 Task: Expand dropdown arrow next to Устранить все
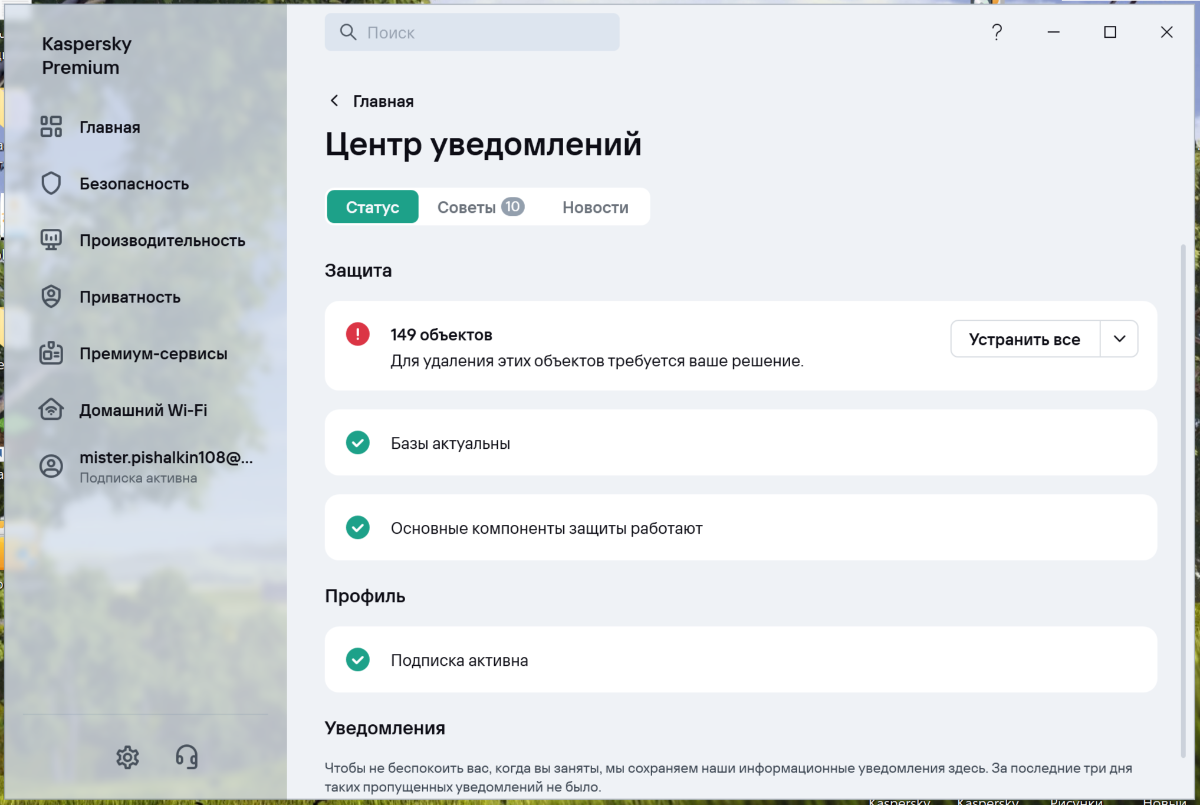1119,339
